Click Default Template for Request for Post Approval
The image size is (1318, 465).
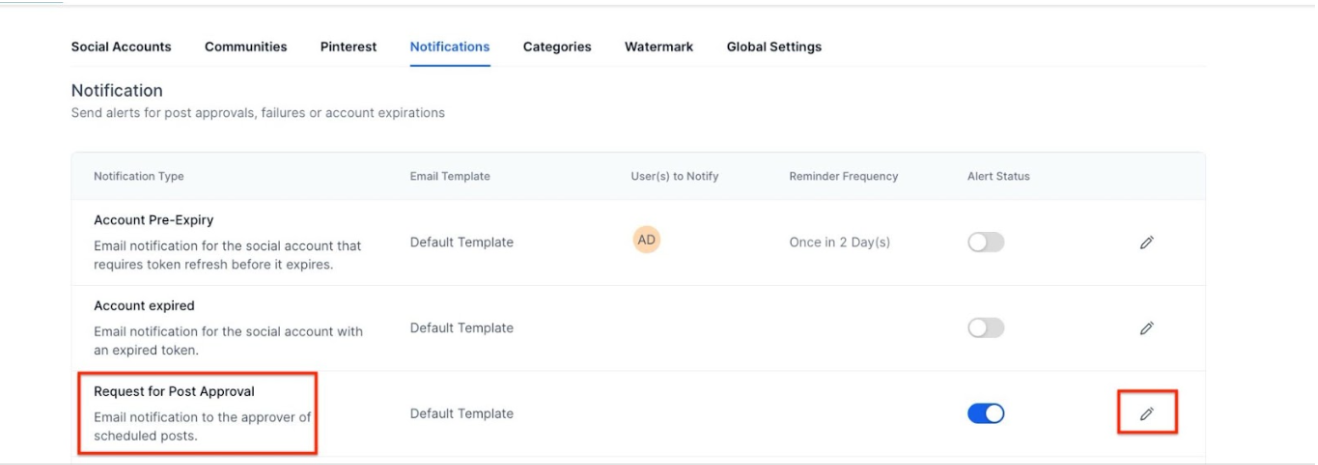[461, 413]
